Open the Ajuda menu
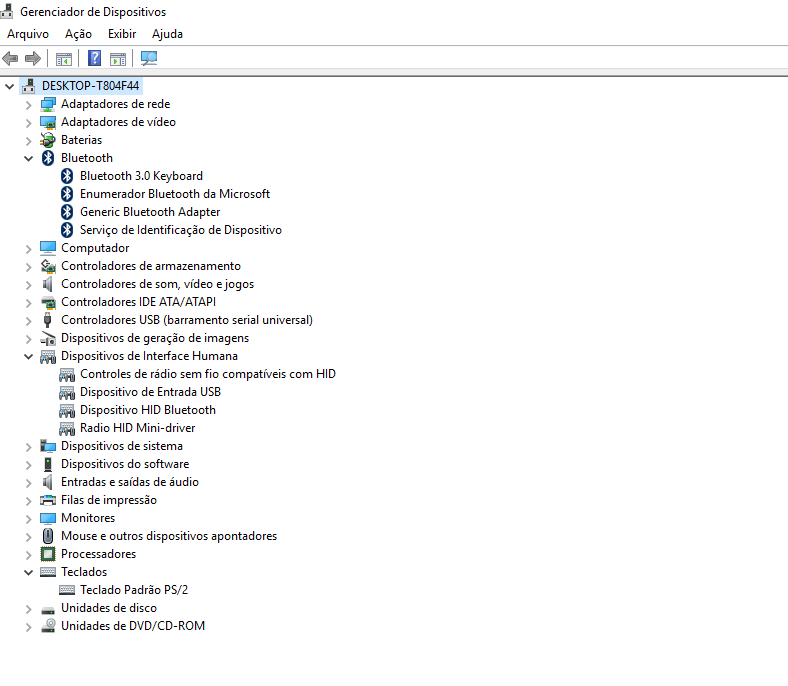The height and width of the screenshot is (686, 788). (x=167, y=34)
